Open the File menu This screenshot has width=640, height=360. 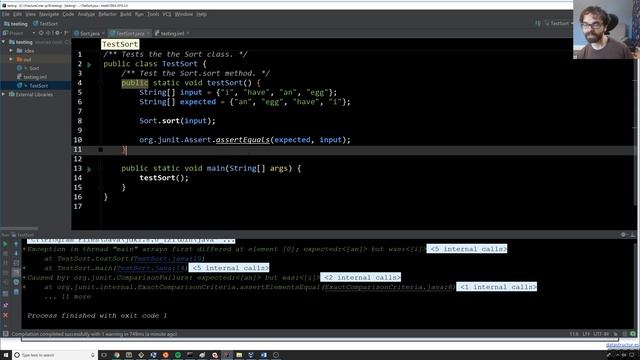[6, 14]
